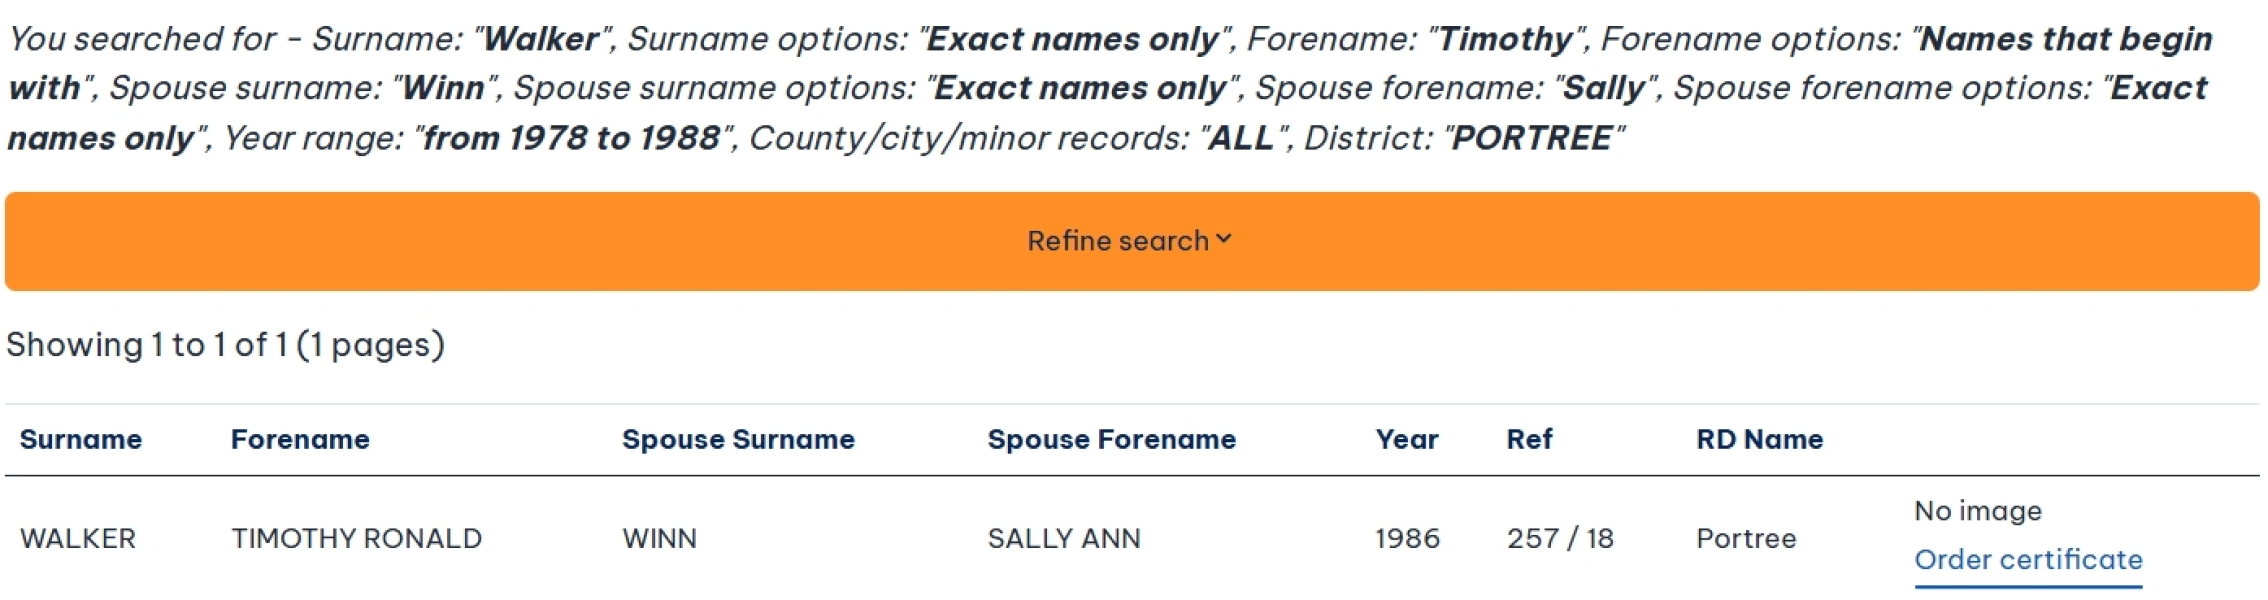Select the SALLY ANN spouse forename cell
2268x600 pixels.
click(x=1063, y=539)
